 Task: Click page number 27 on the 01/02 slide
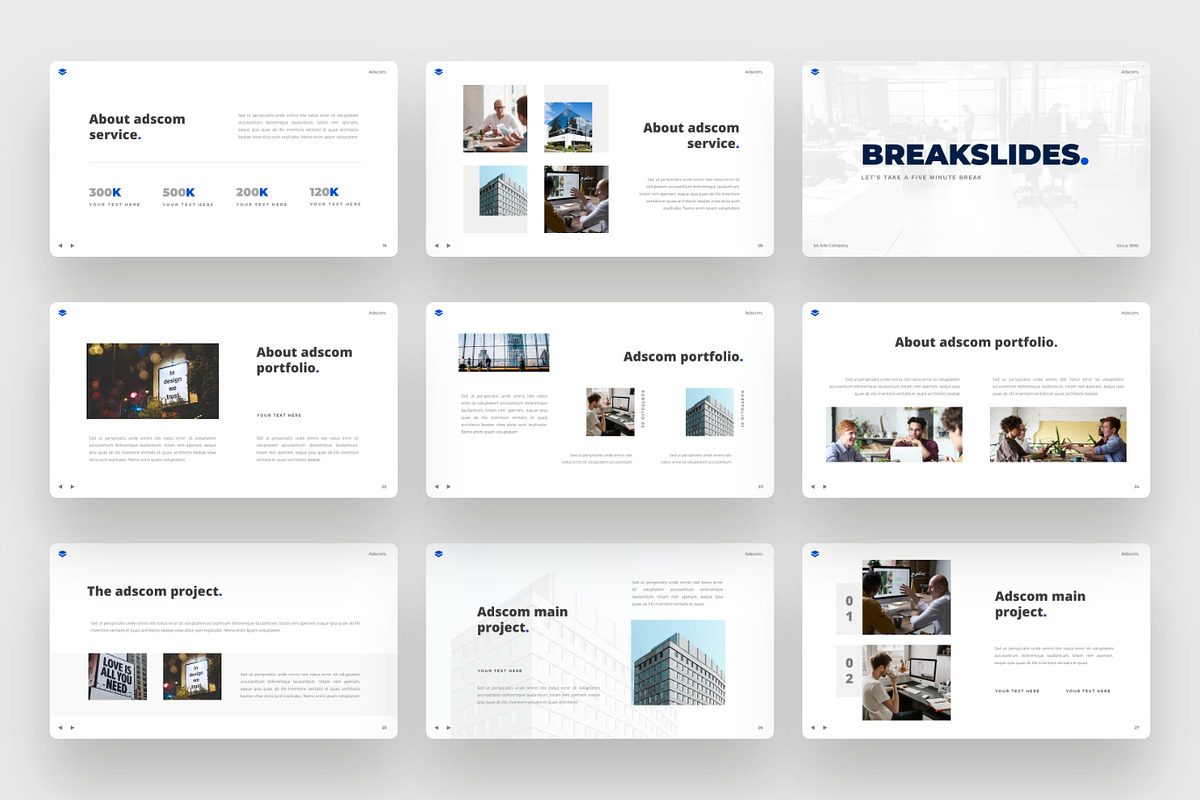[1136, 727]
